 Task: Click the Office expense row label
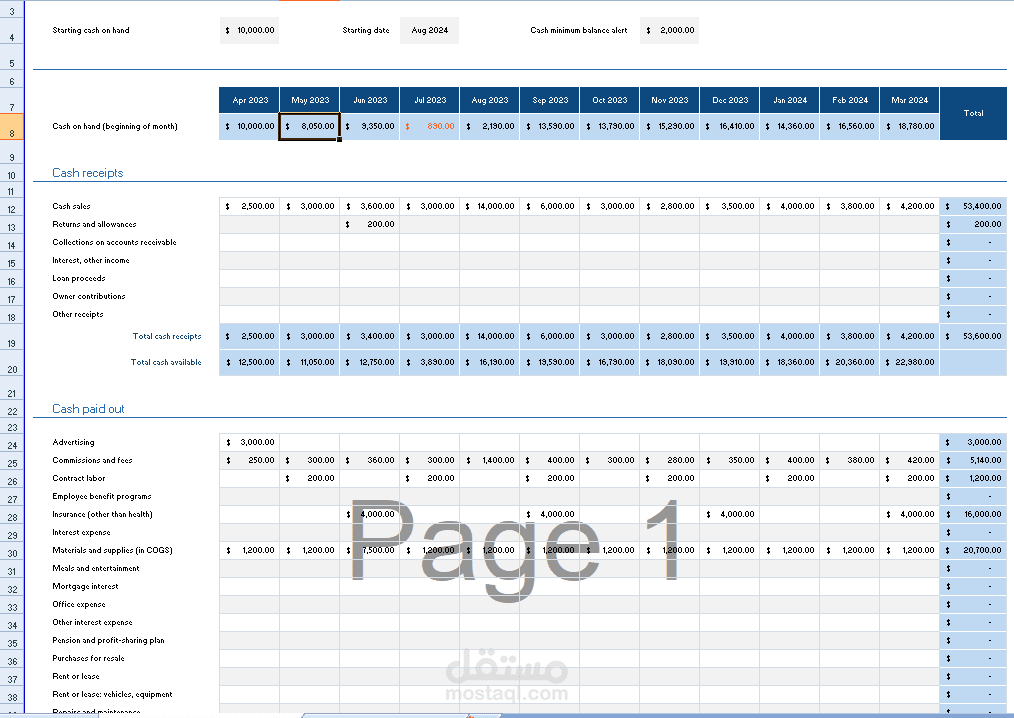pos(78,605)
